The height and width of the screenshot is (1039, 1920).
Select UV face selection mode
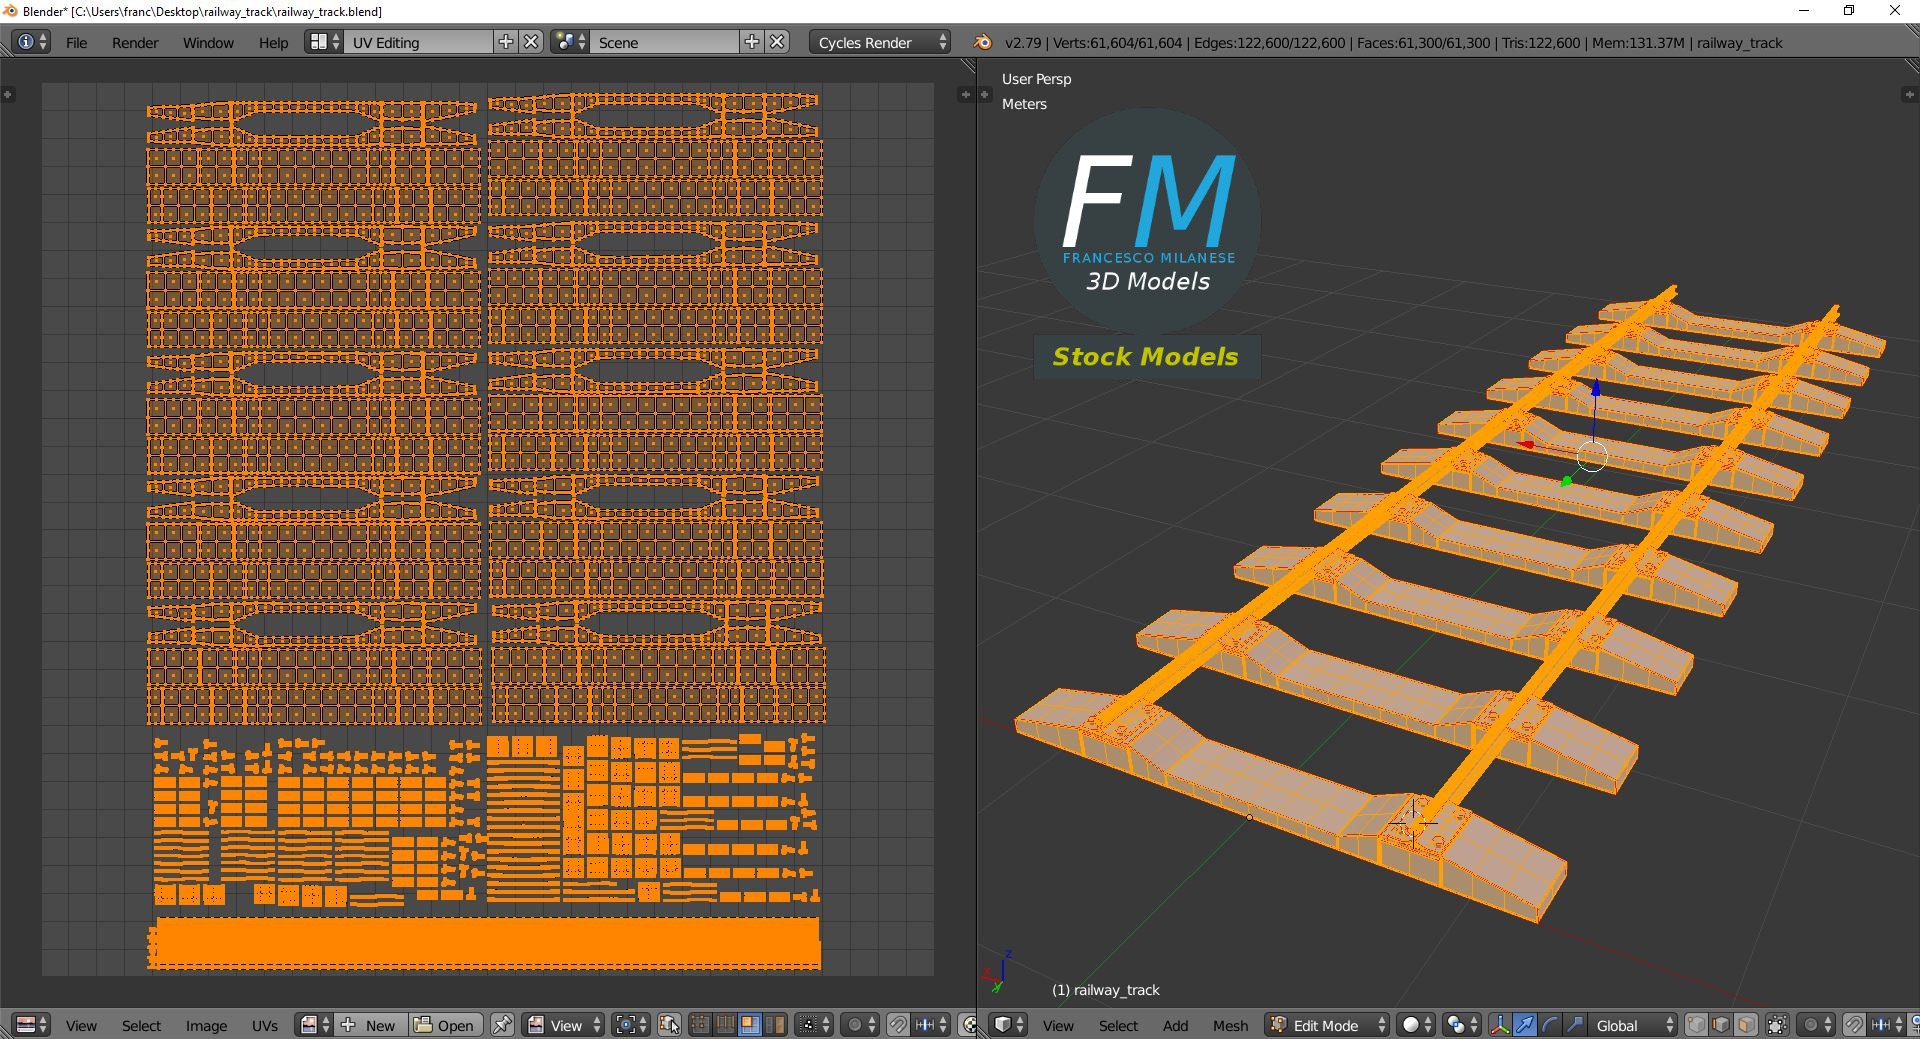pyautogui.click(x=750, y=1025)
